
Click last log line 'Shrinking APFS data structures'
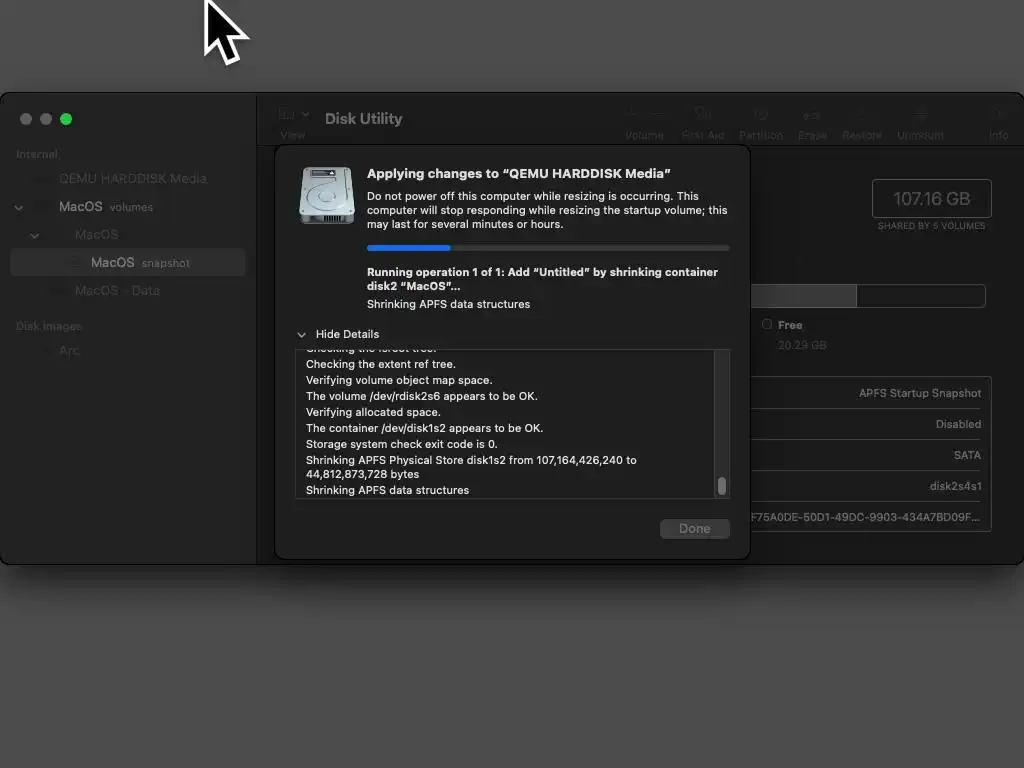[x=387, y=490]
